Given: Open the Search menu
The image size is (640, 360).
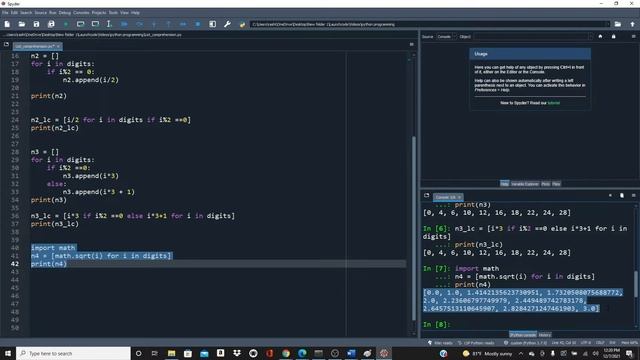Looking at the screenshot, I should 26,13.
